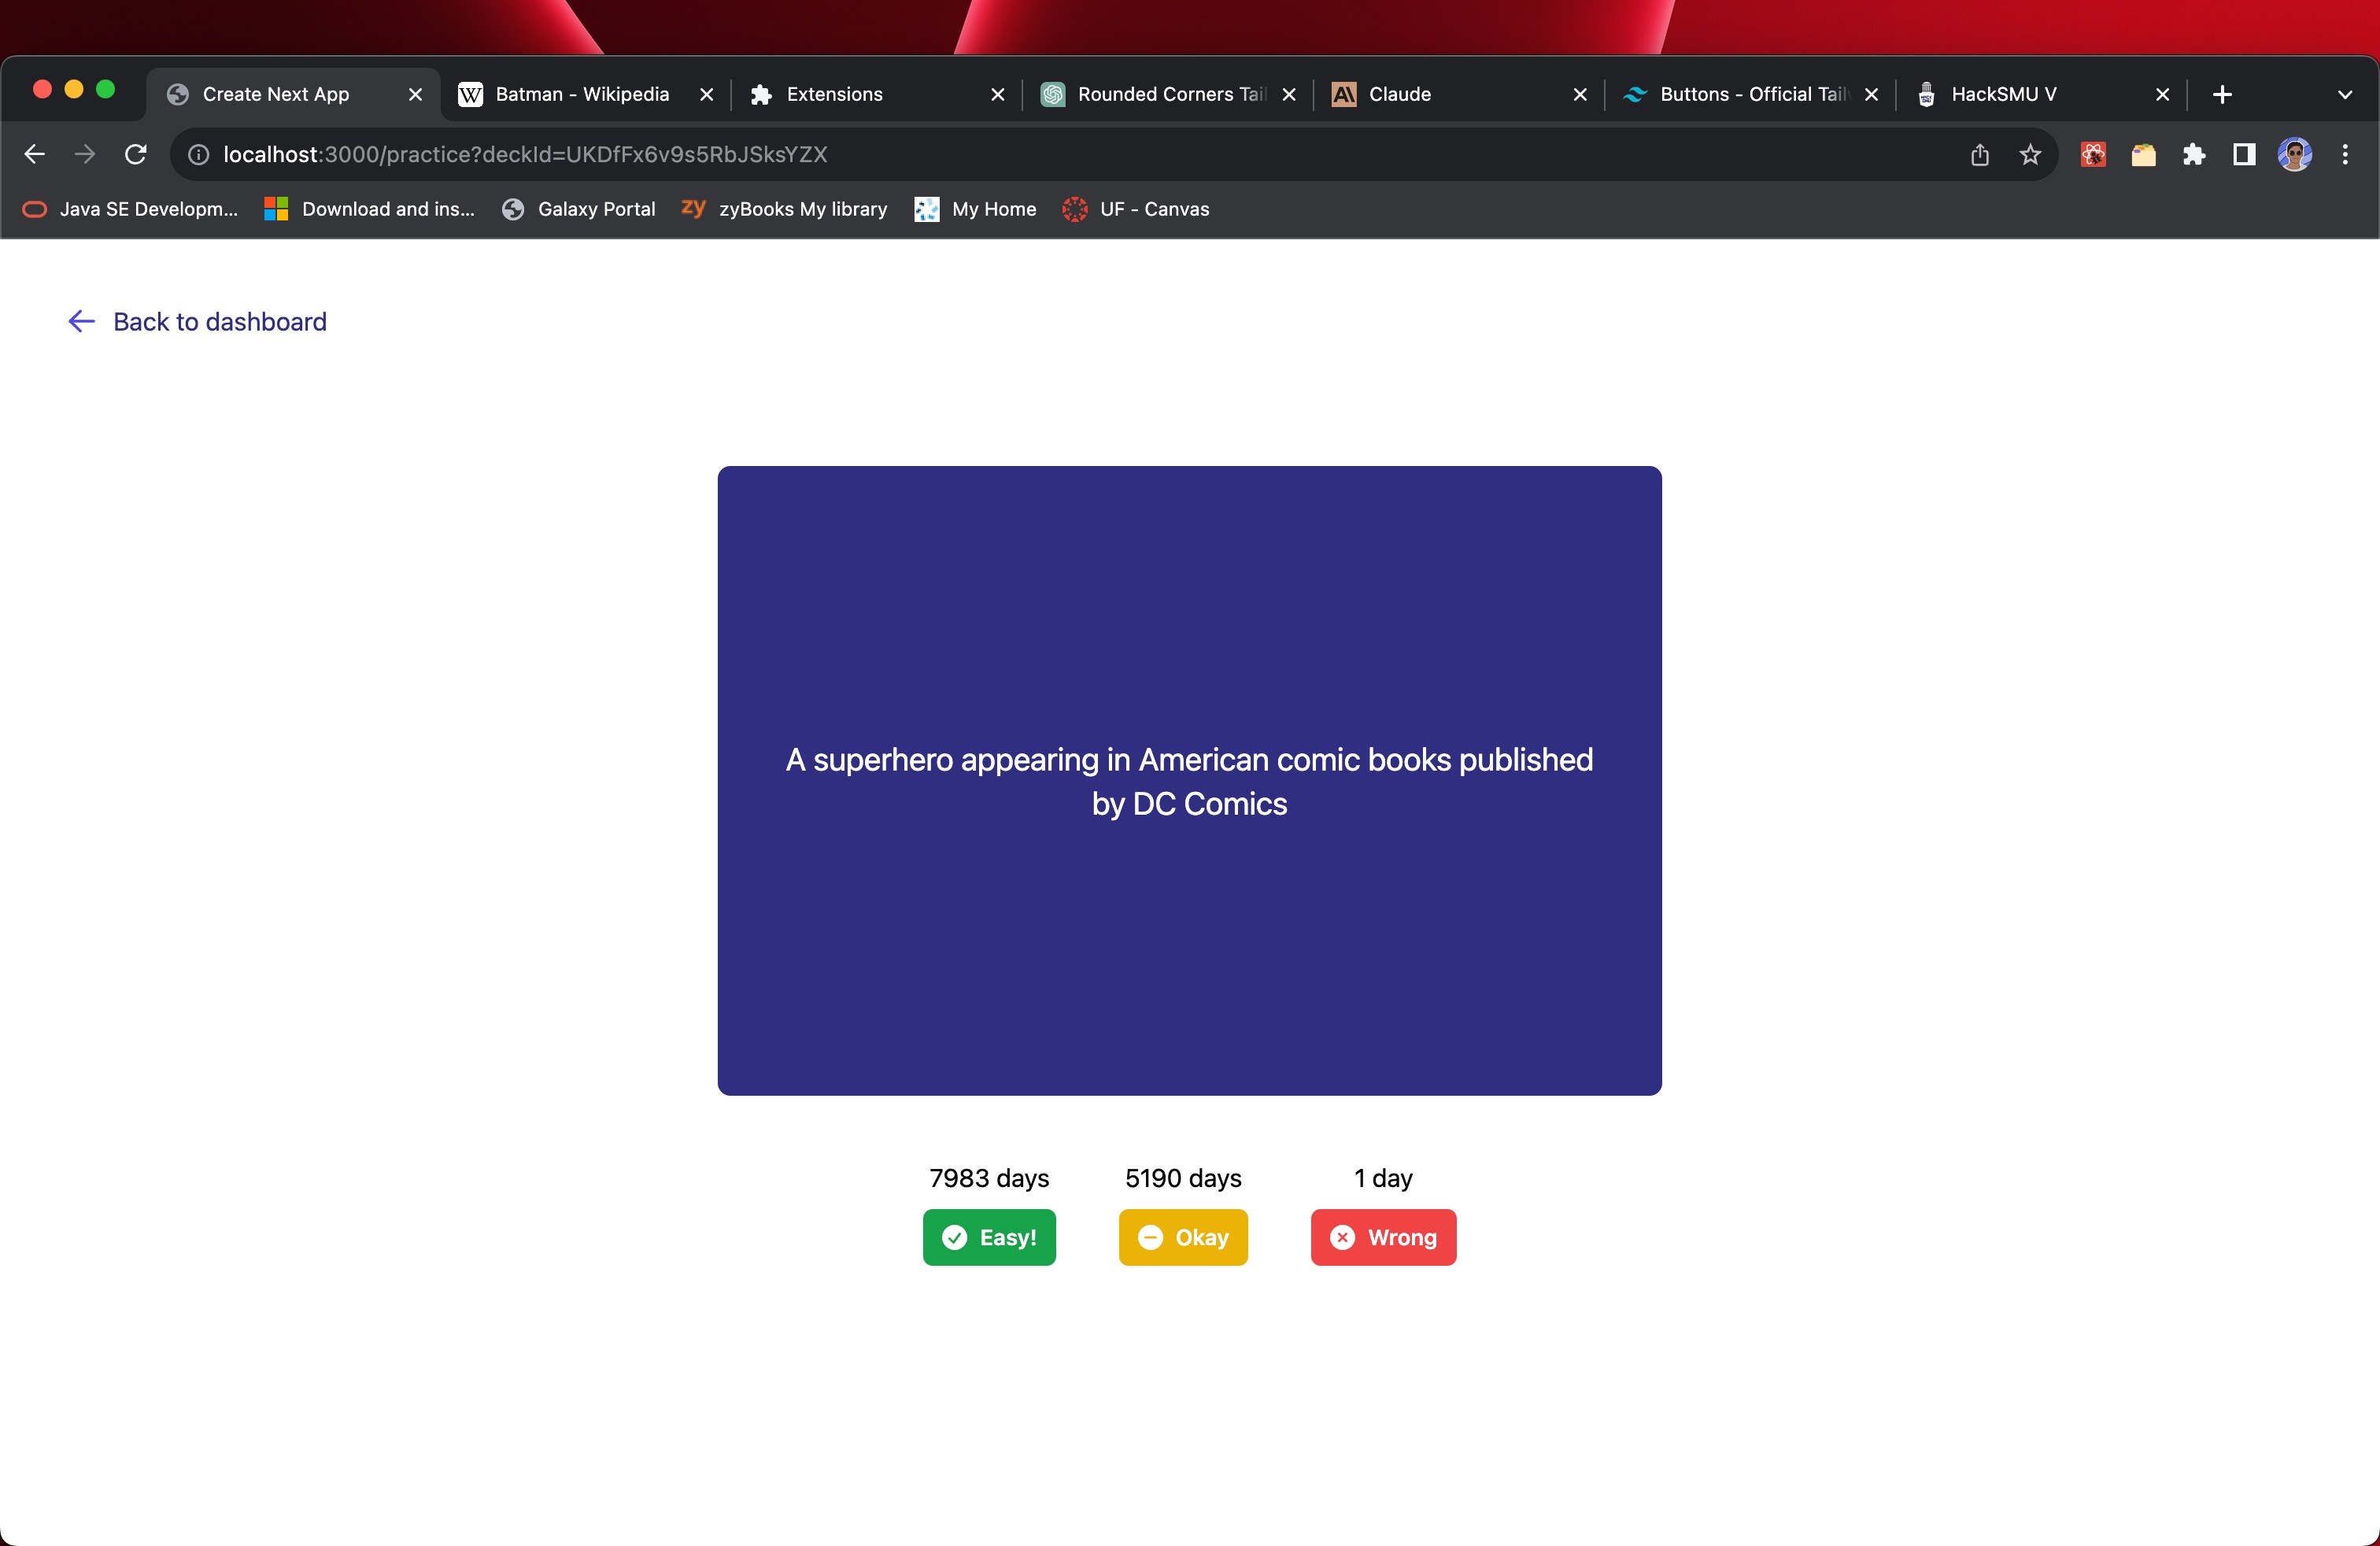
Task: Click the browser back arrow icon
Action: pyautogui.click(x=35, y=154)
